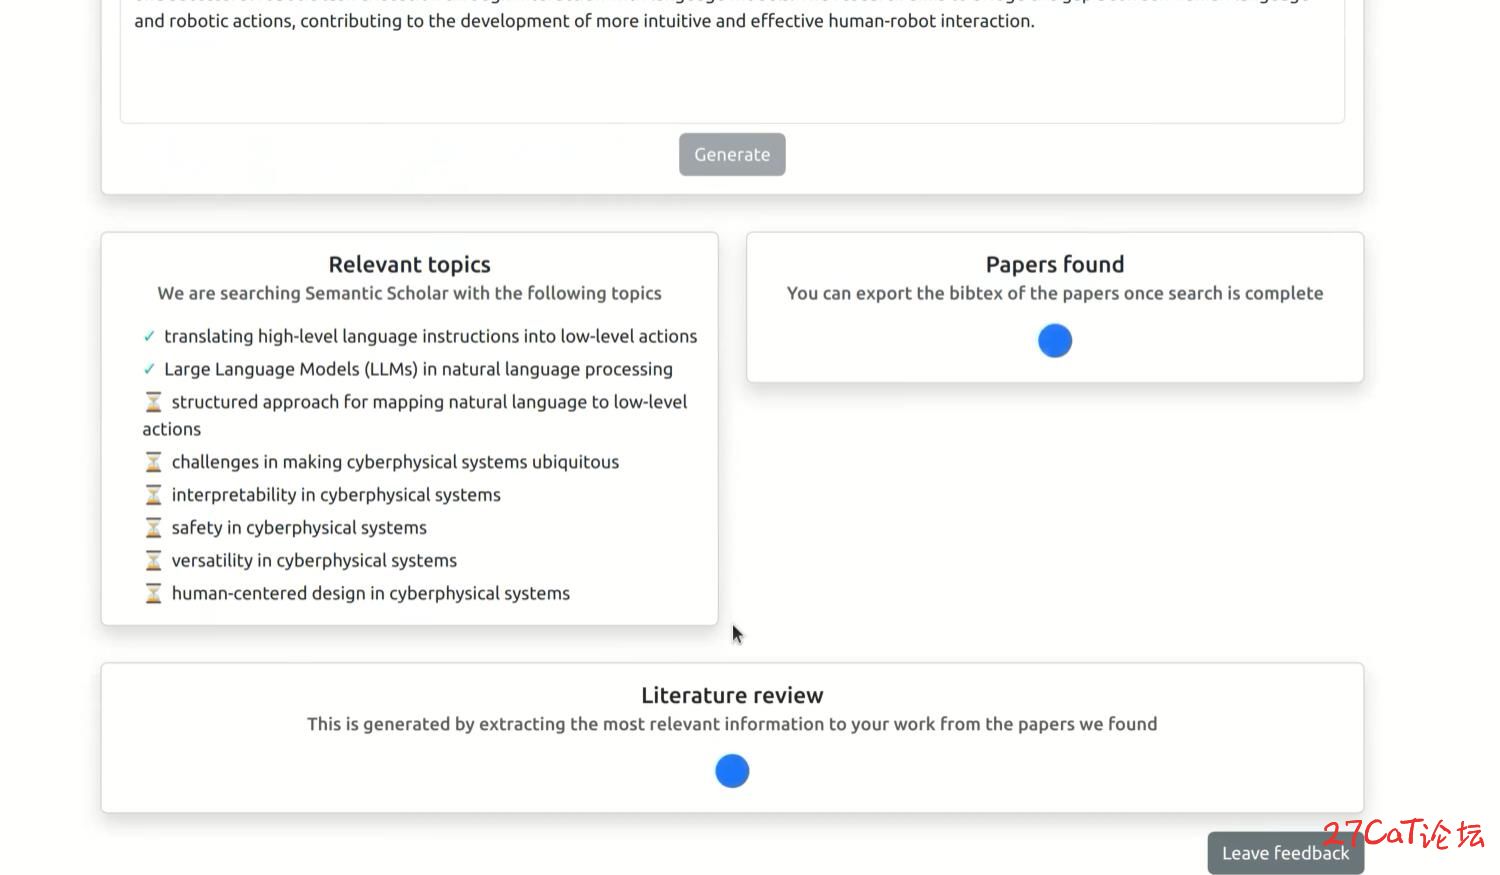Click hourglass next to versatility topic
The height and width of the screenshot is (875, 1500).
click(153, 561)
